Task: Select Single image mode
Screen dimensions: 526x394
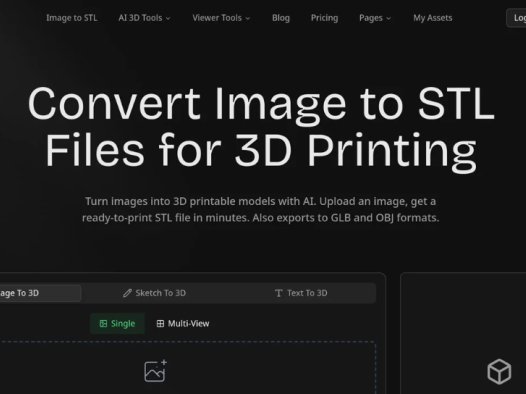Action: [117, 324]
